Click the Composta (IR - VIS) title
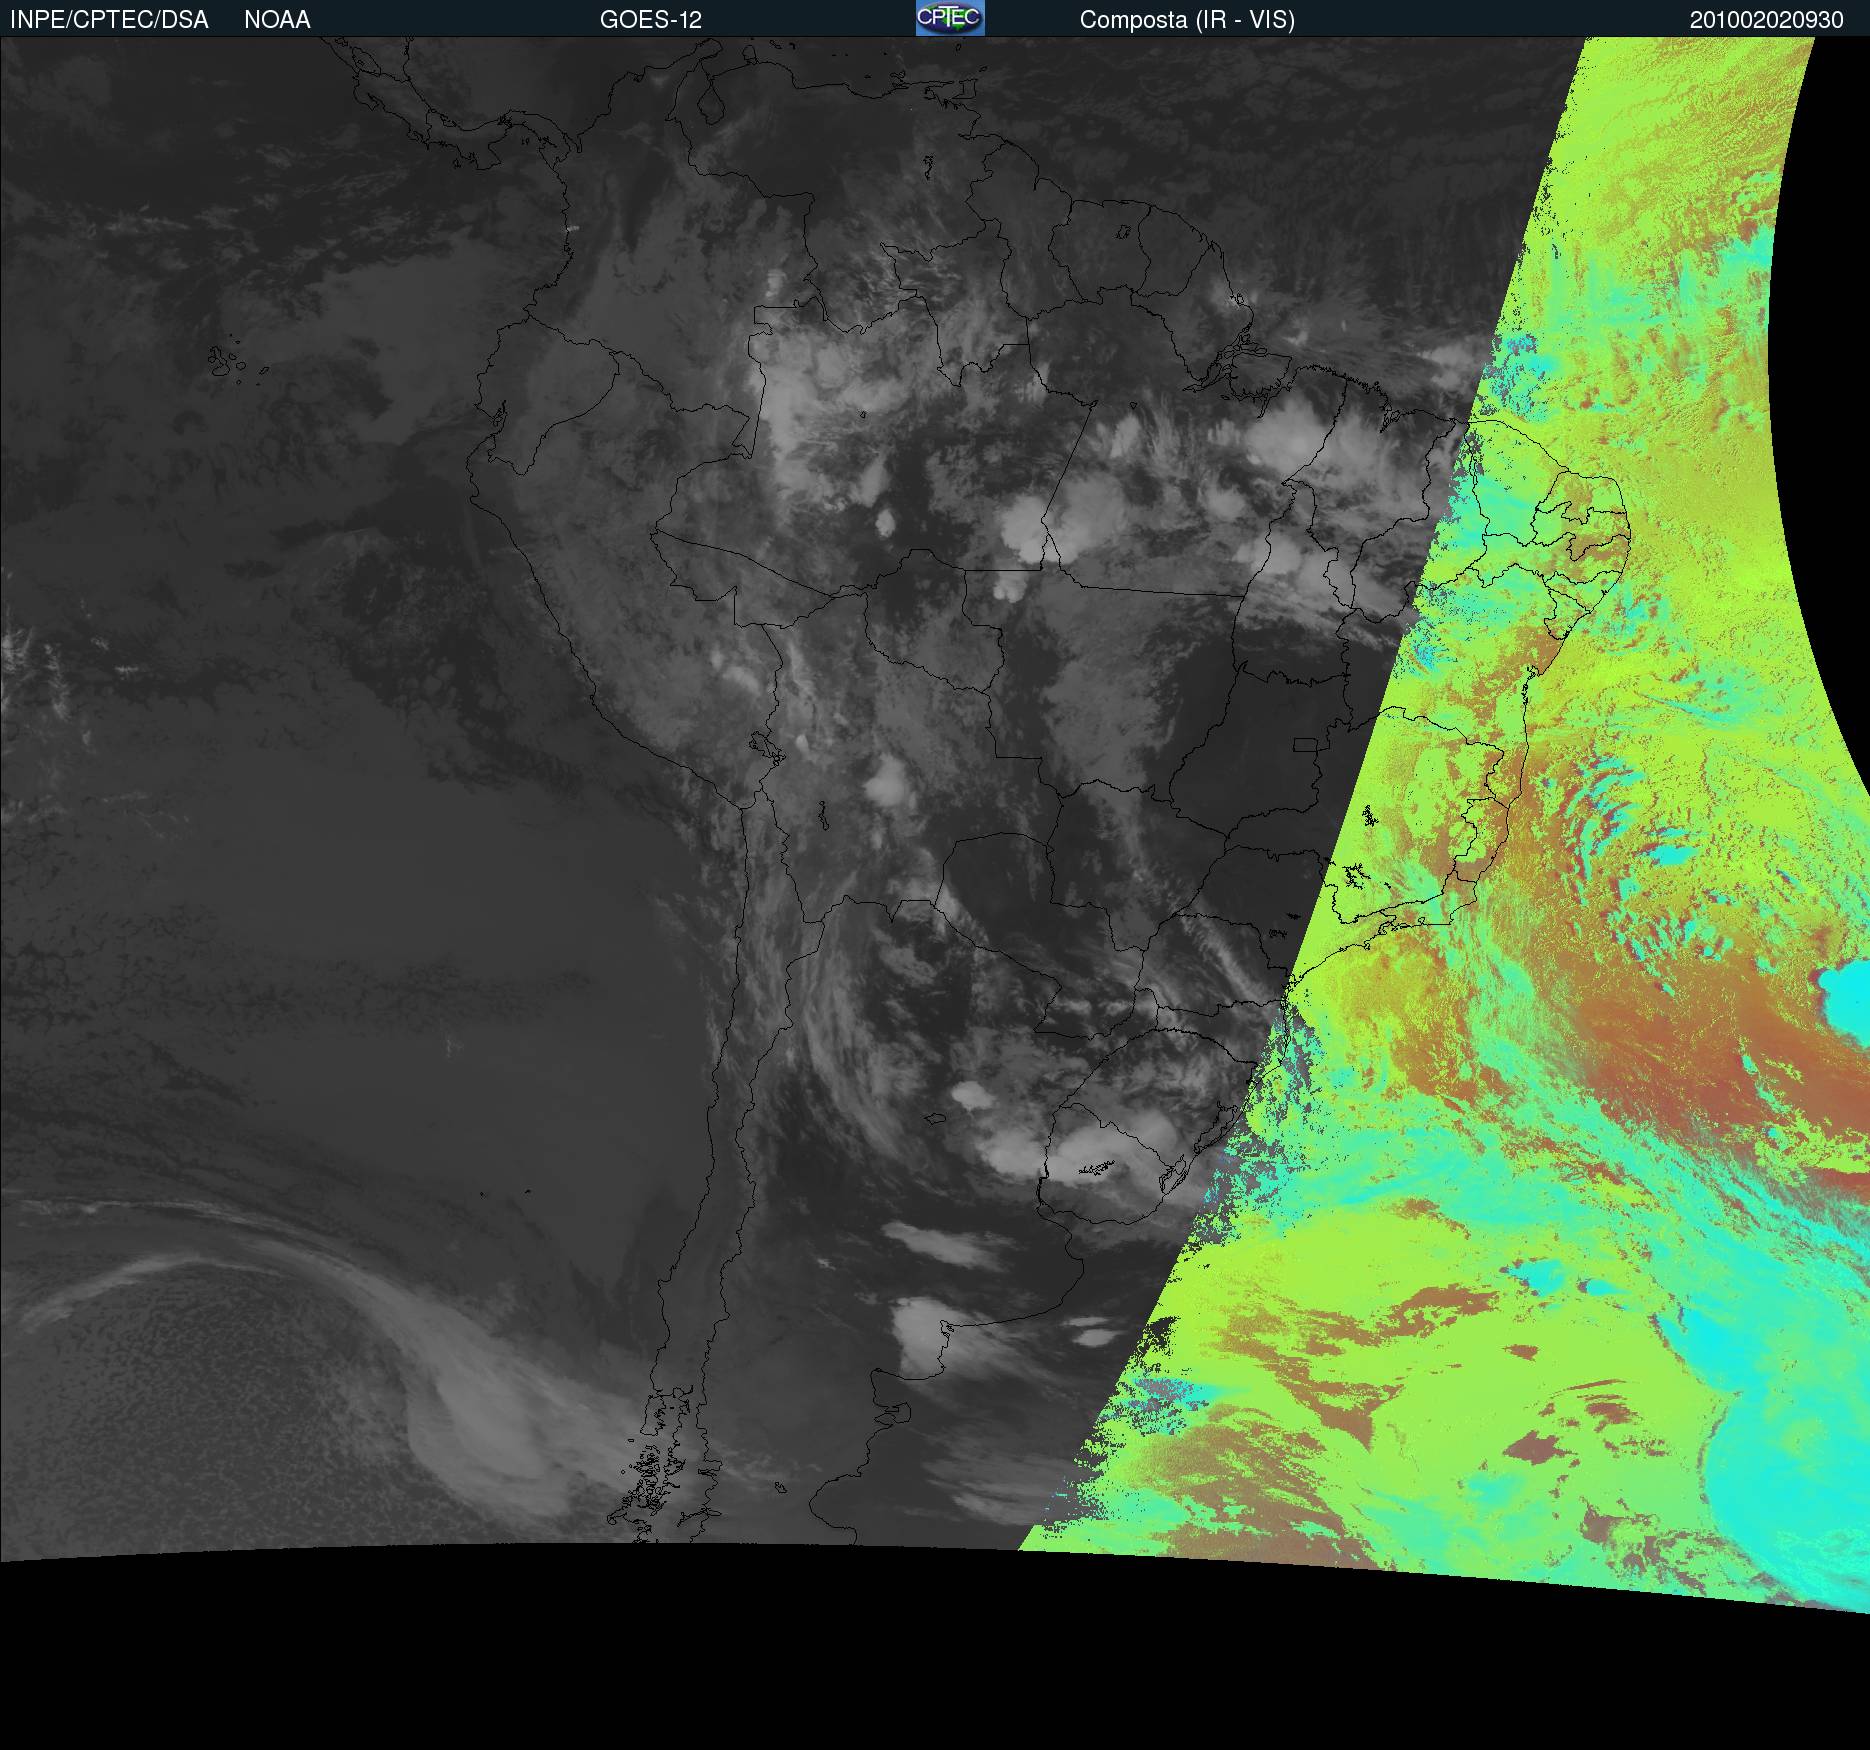 click(x=1187, y=20)
